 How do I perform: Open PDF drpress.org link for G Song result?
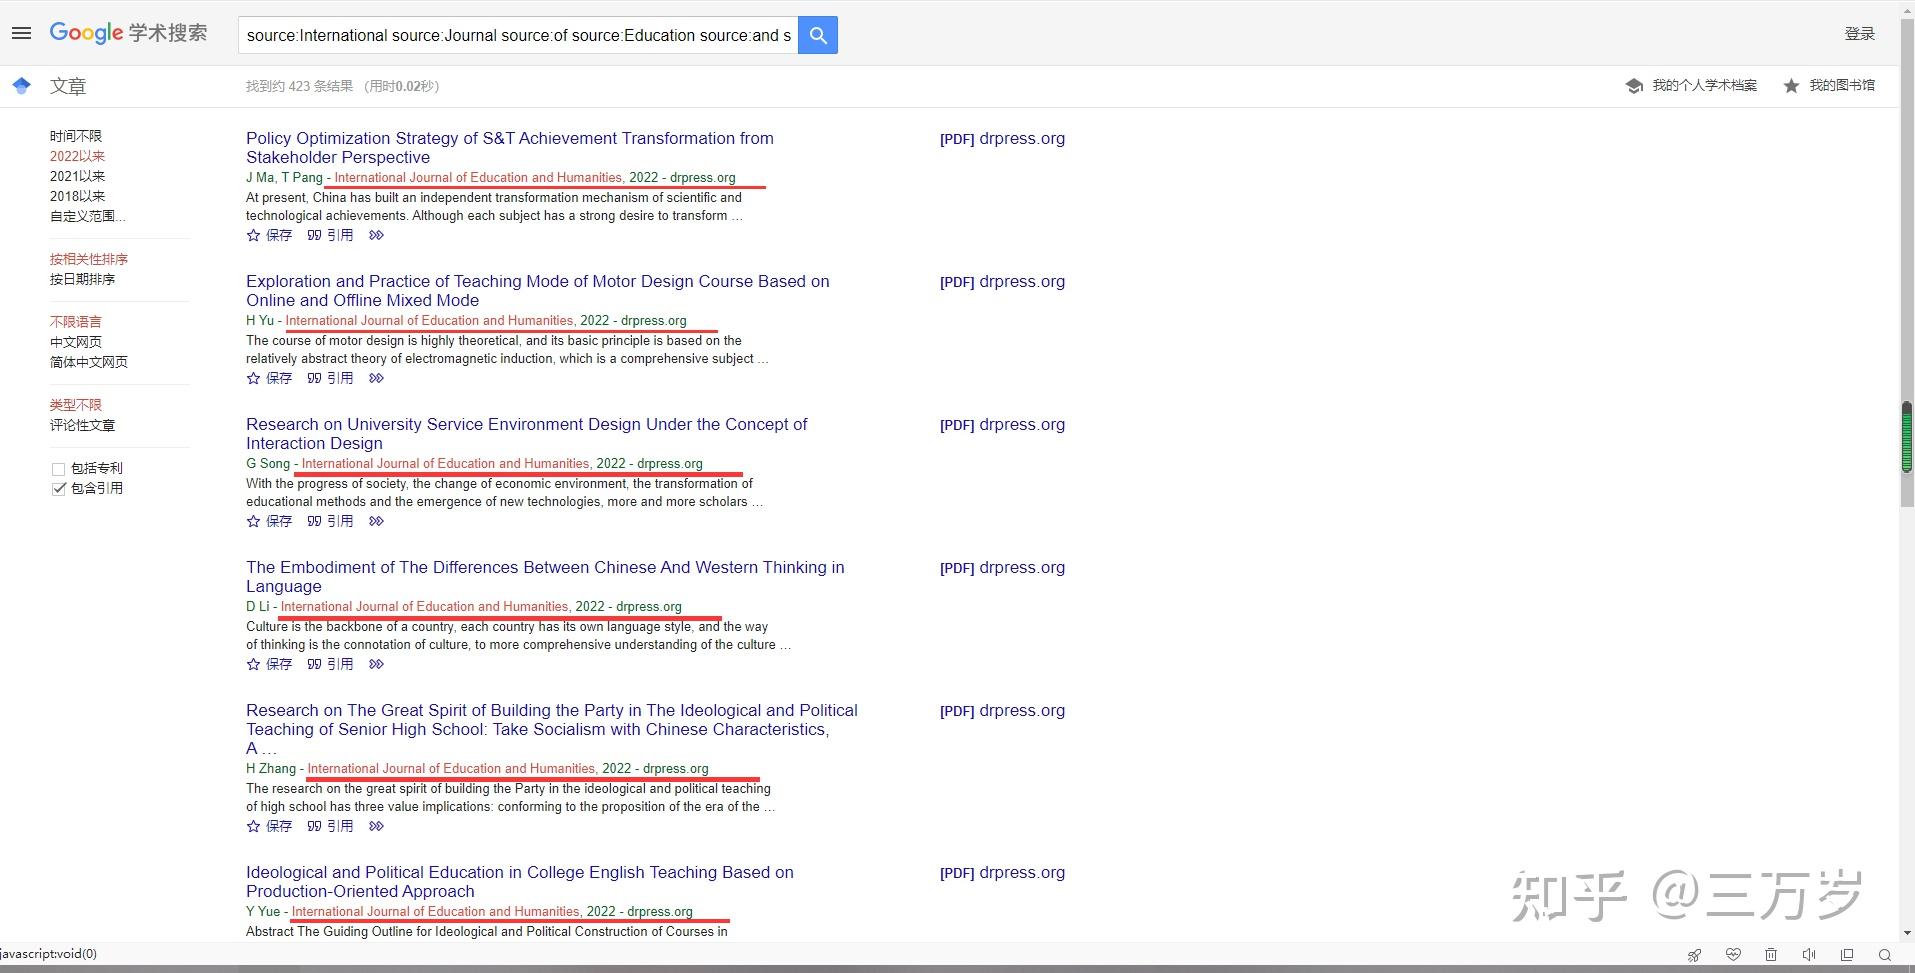(1002, 425)
